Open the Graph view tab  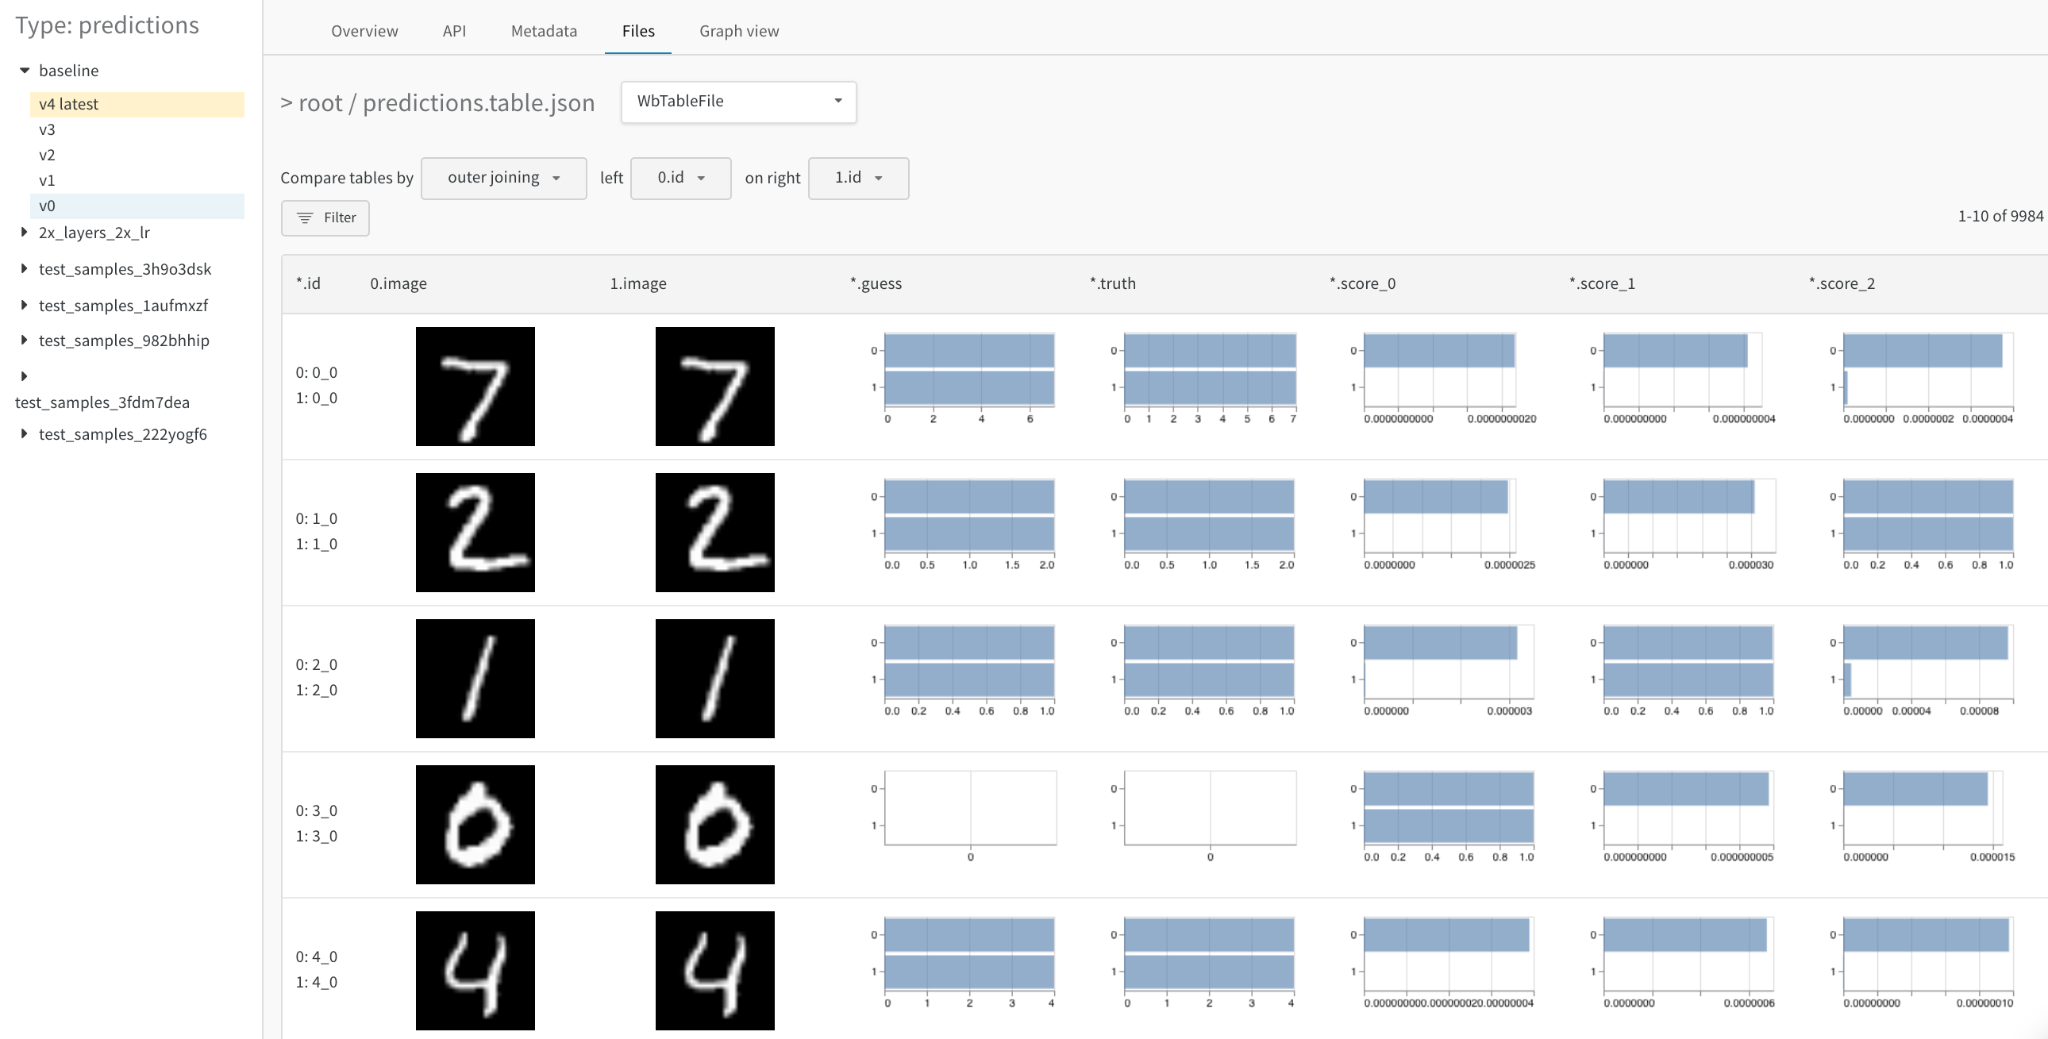coord(739,31)
